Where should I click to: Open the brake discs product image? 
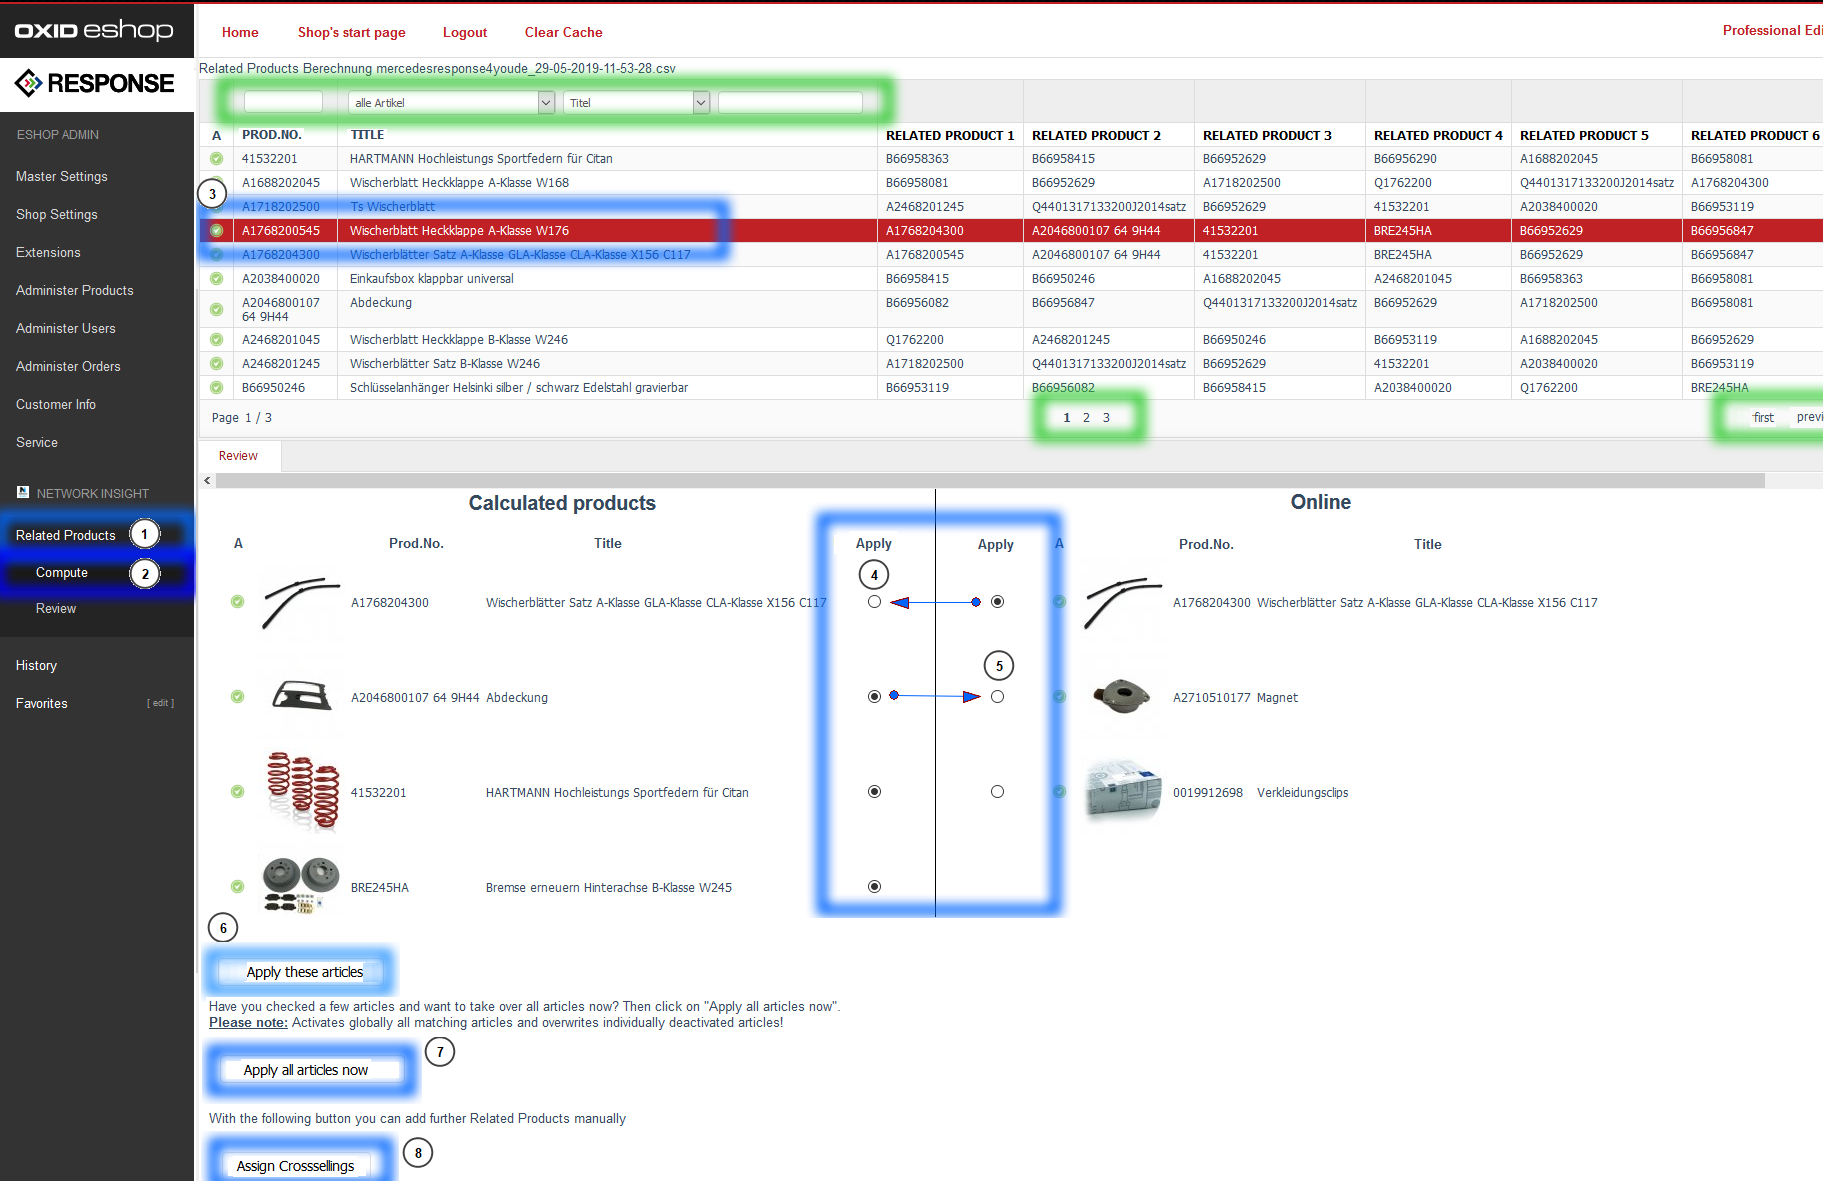coord(302,886)
